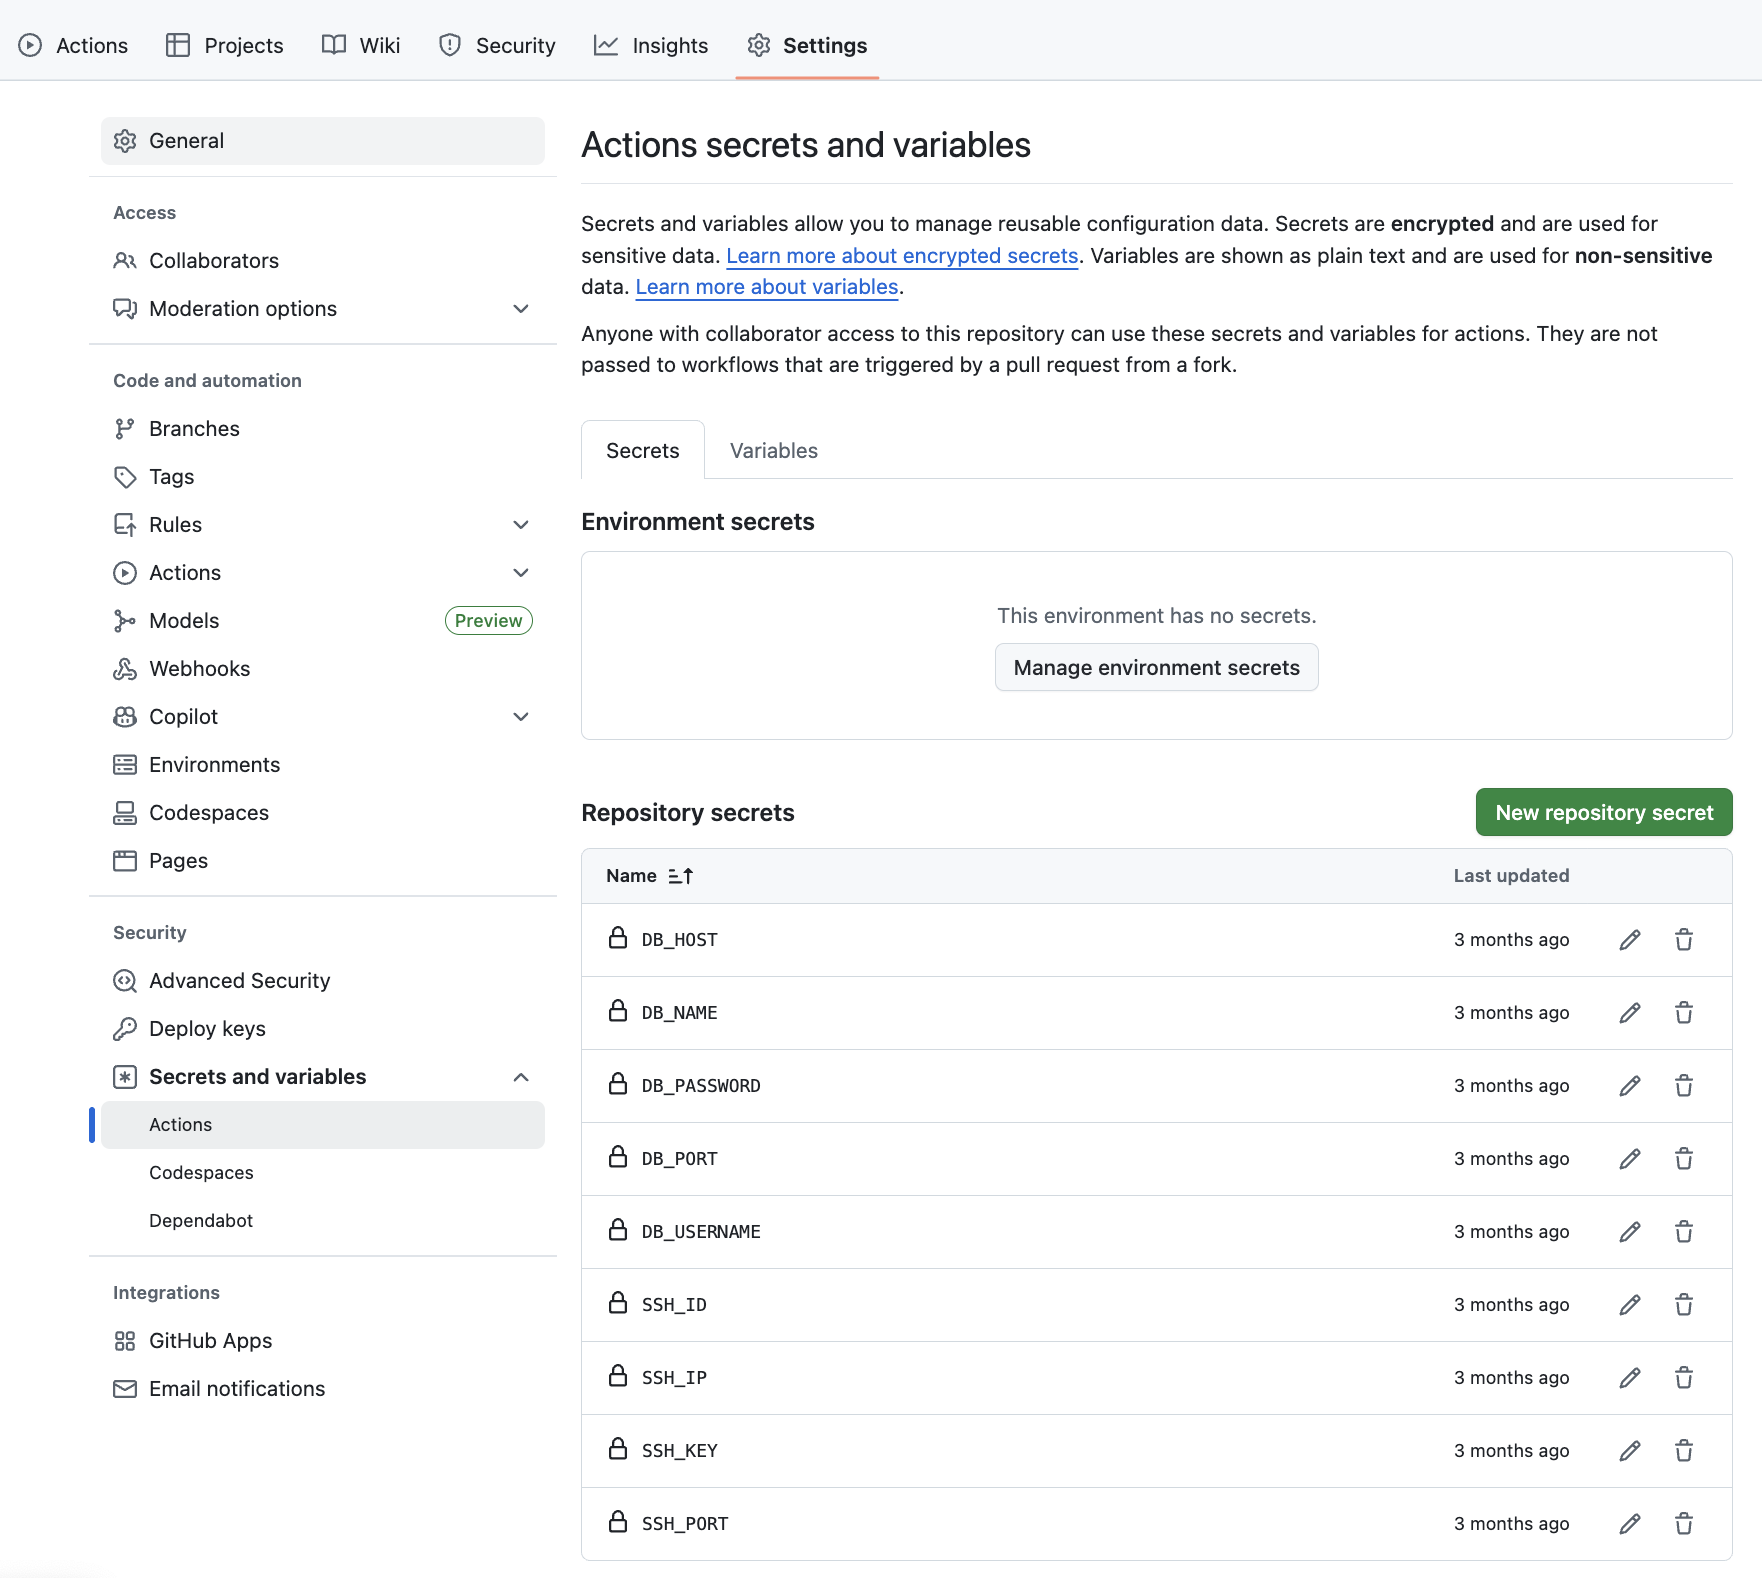Click the lock icon beside DB_HOST
Screen dimensions: 1762x1578
tap(618, 938)
